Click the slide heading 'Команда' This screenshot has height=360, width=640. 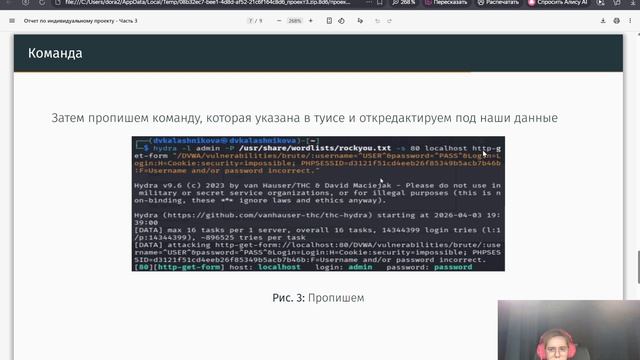pos(55,53)
